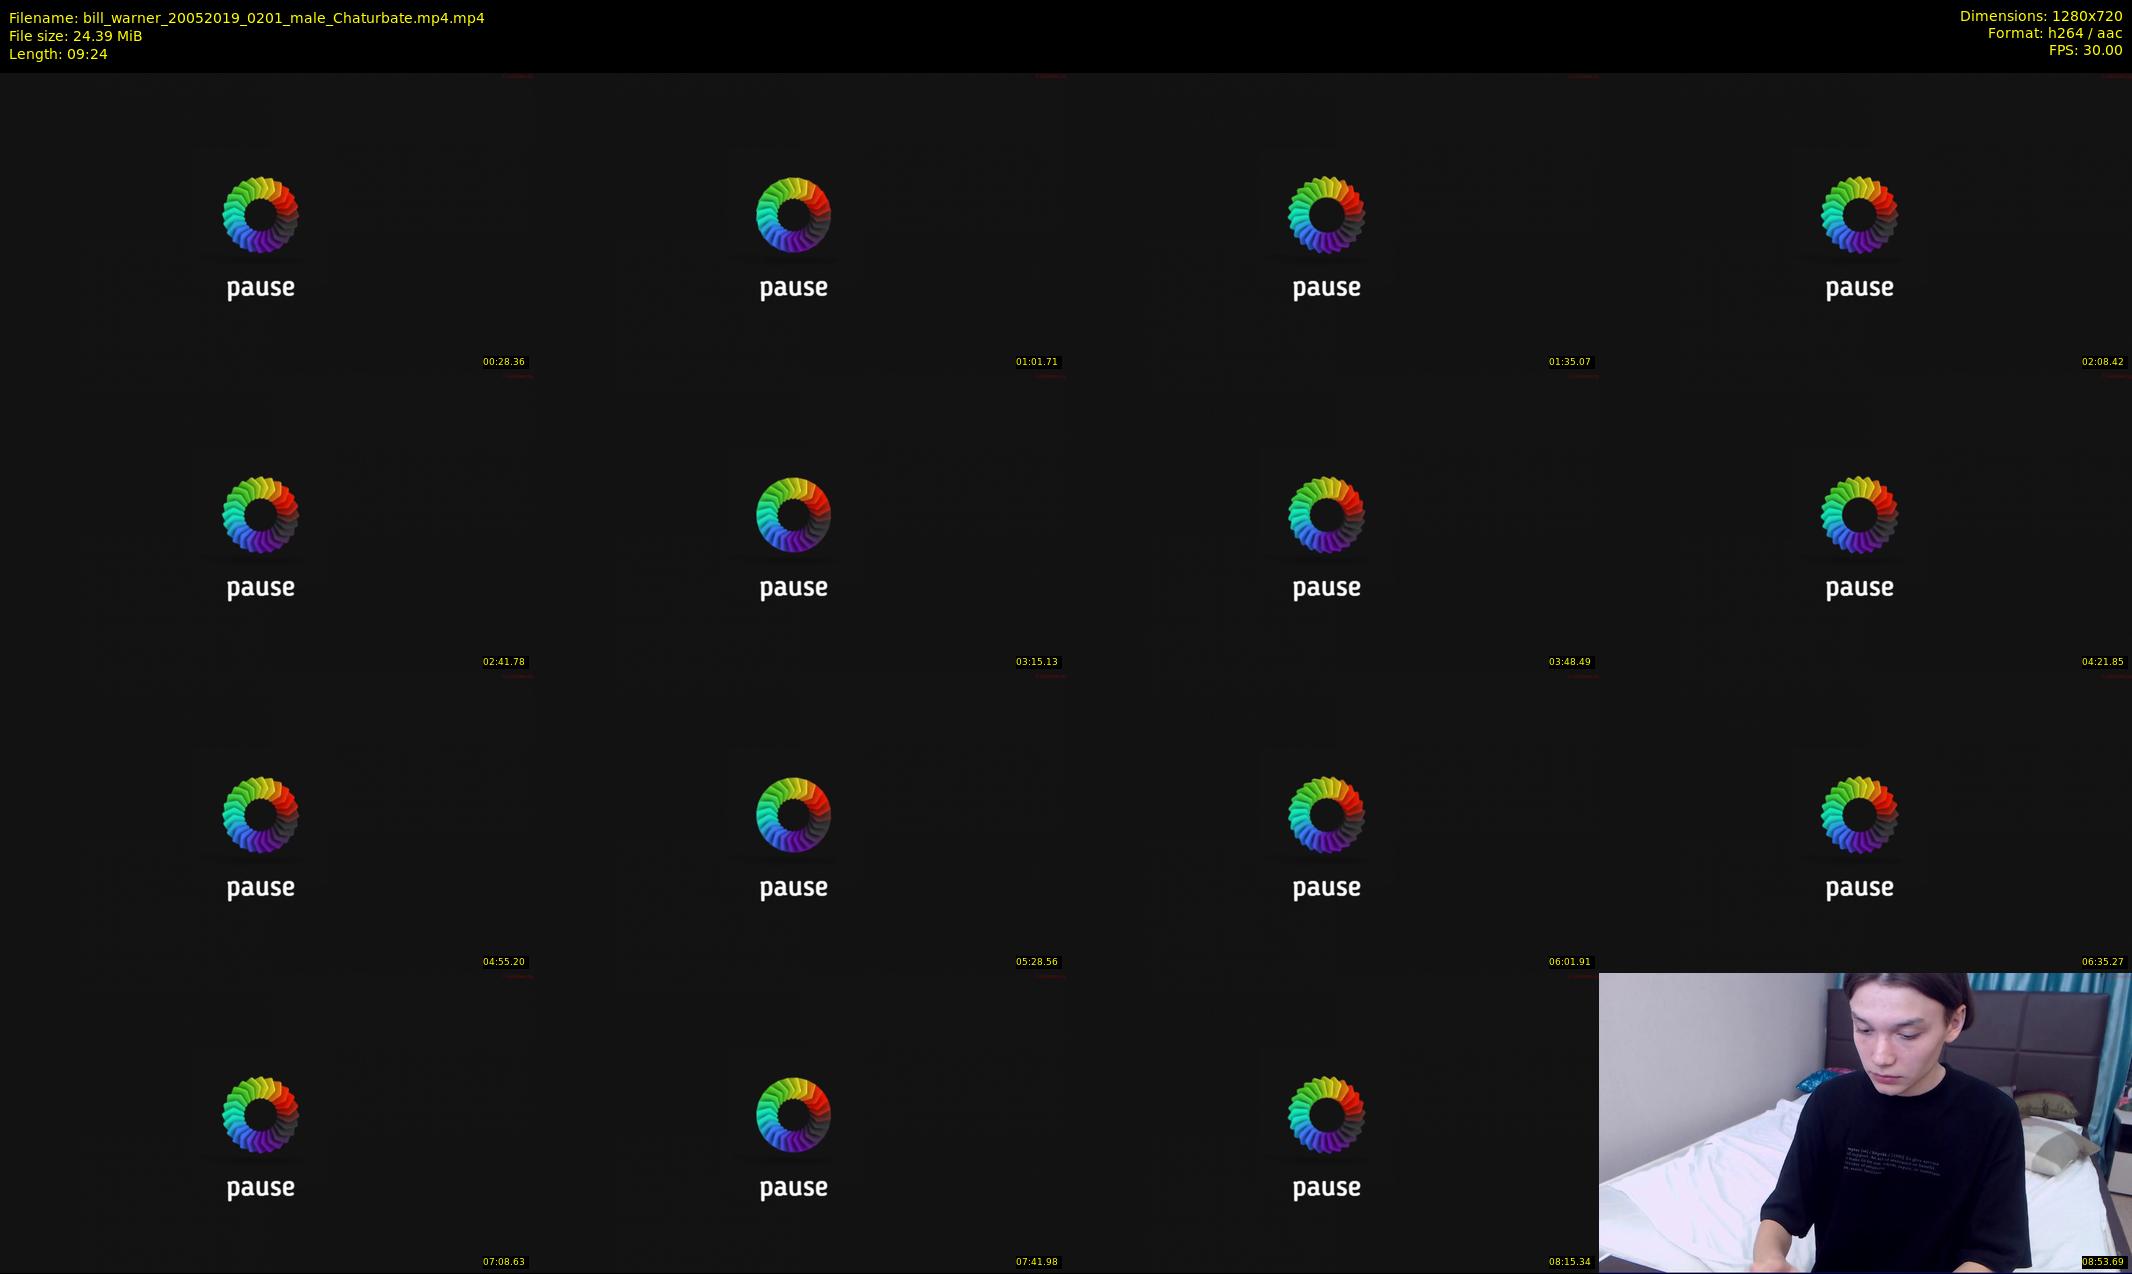Click the File size 24.39 MiB text
The image size is (2132, 1274).
click(75, 36)
